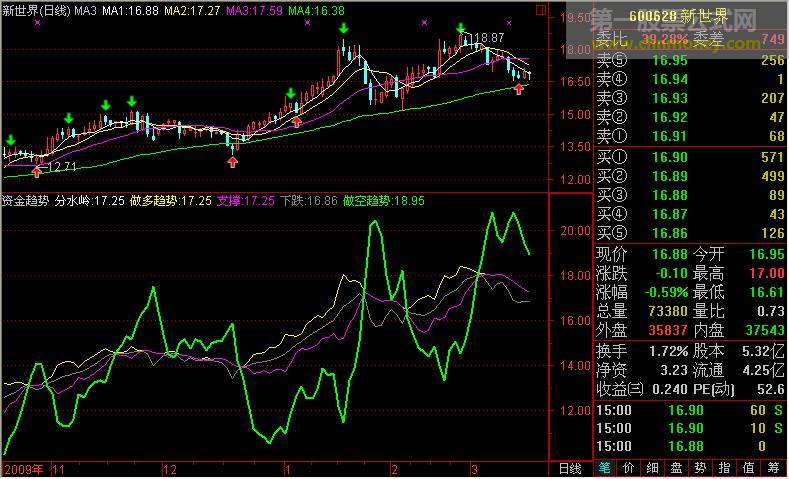
Task: Click the small red window icon beside the price axis
Action: click(x=541, y=10)
